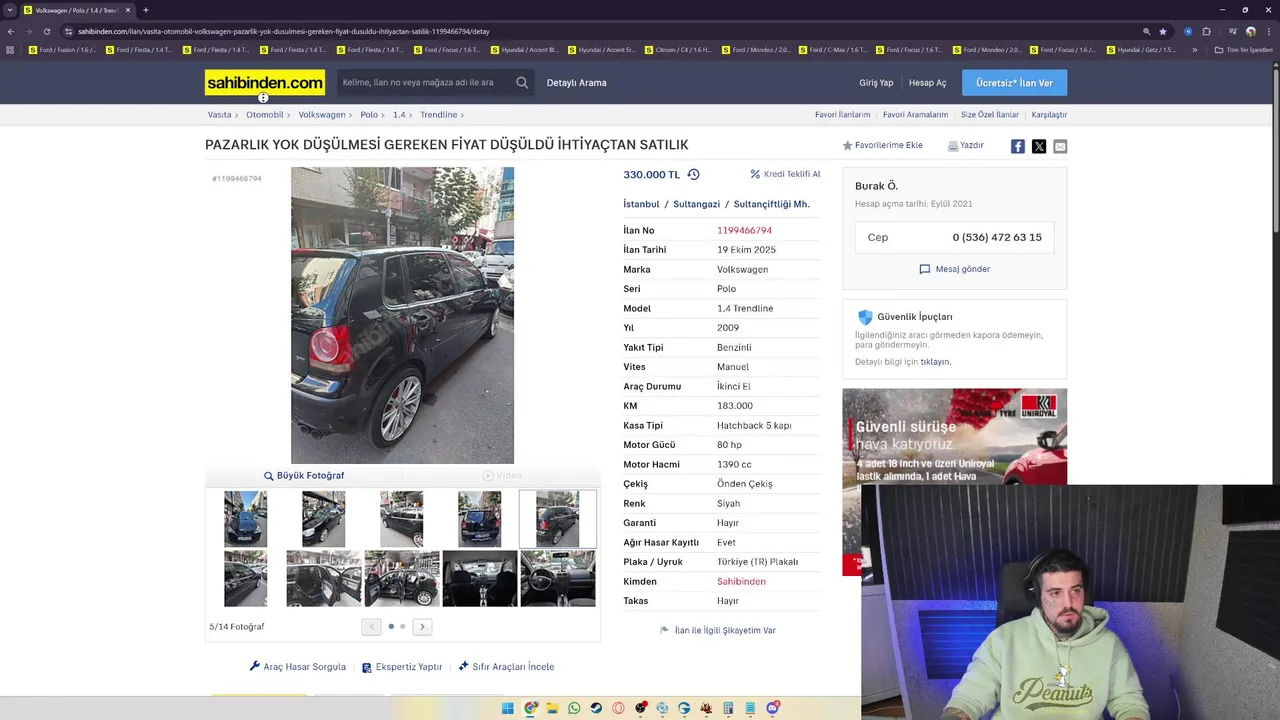Click İstanbul location link

click(x=641, y=204)
